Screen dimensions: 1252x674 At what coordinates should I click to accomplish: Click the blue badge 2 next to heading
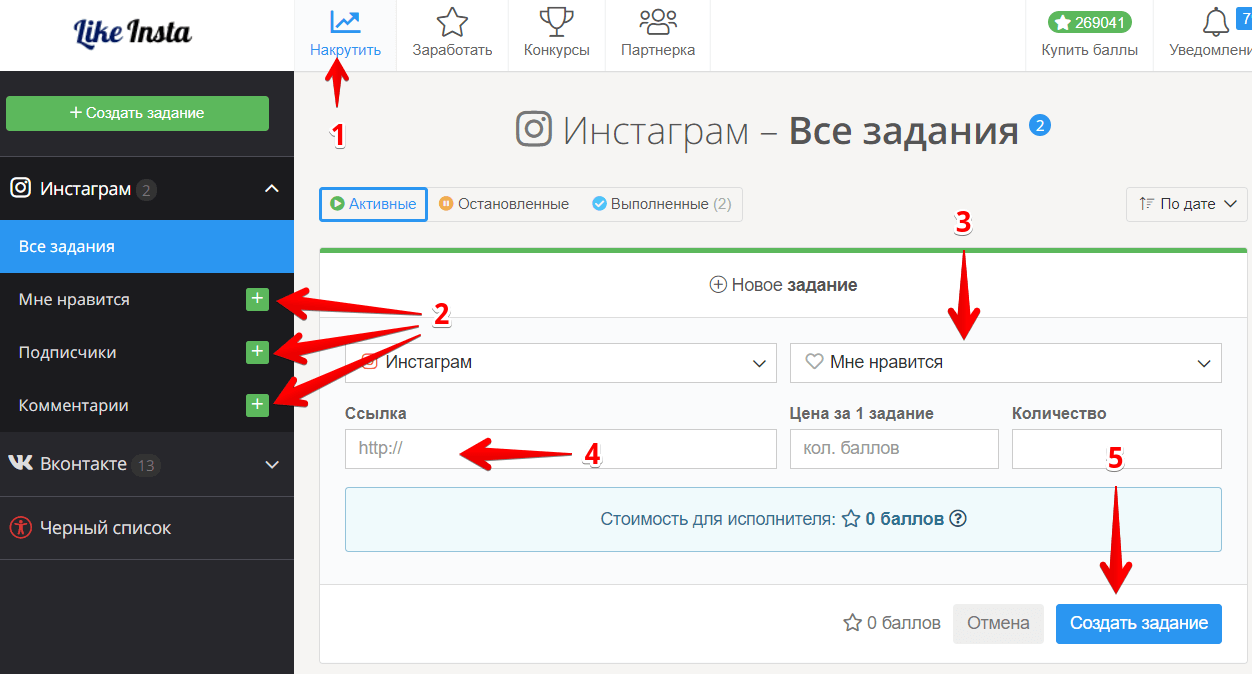1040,125
